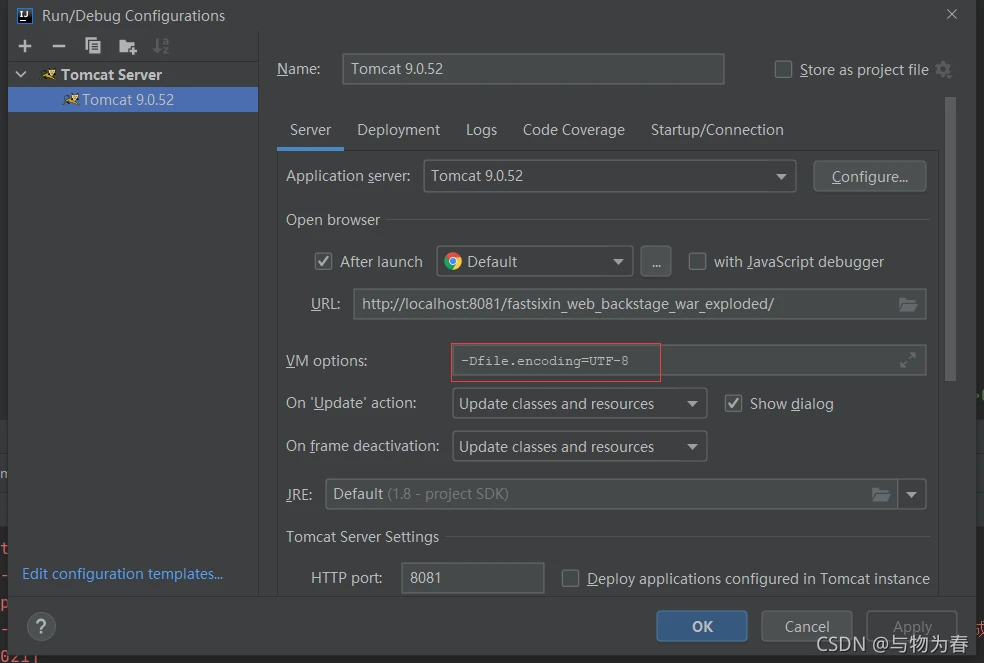Enable with JavaScript debugger checkbox
Viewport: 984px width, 663px height.
(x=697, y=261)
